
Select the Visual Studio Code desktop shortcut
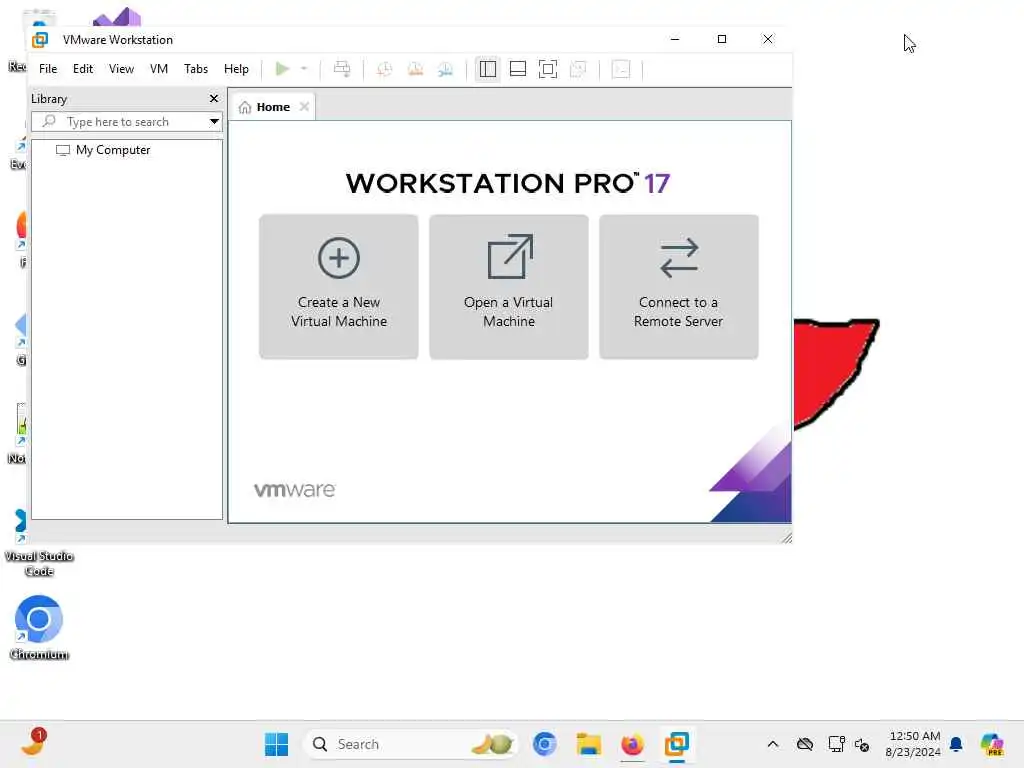pyautogui.click(x=39, y=543)
